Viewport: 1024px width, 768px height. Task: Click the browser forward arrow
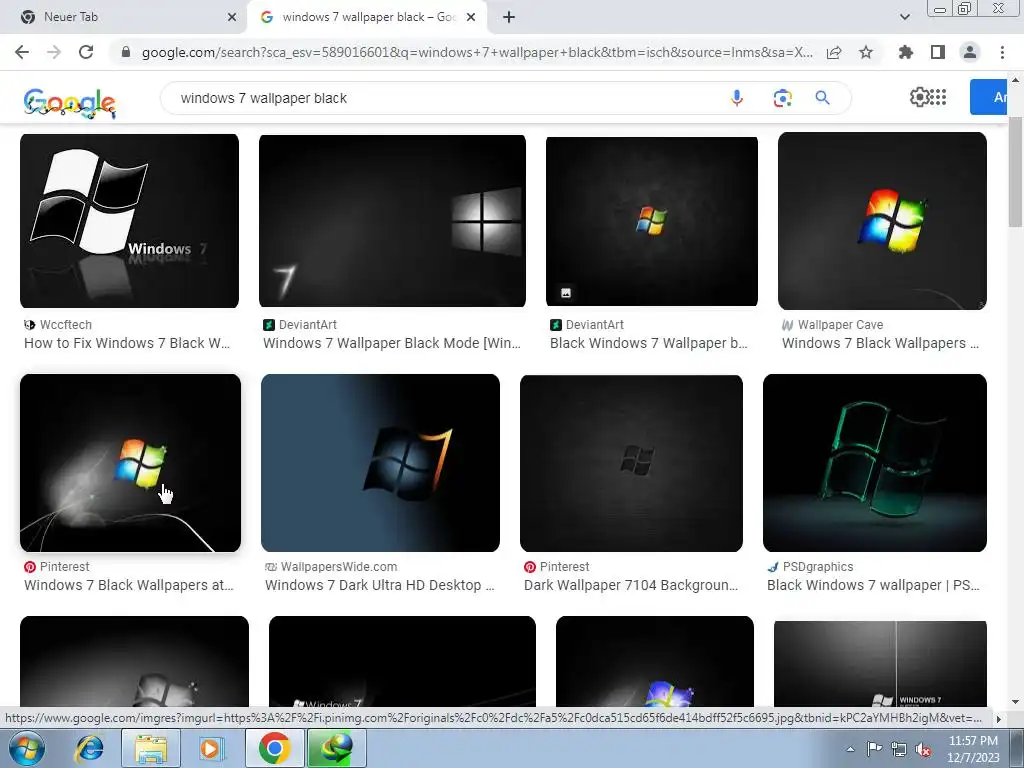click(x=54, y=52)
